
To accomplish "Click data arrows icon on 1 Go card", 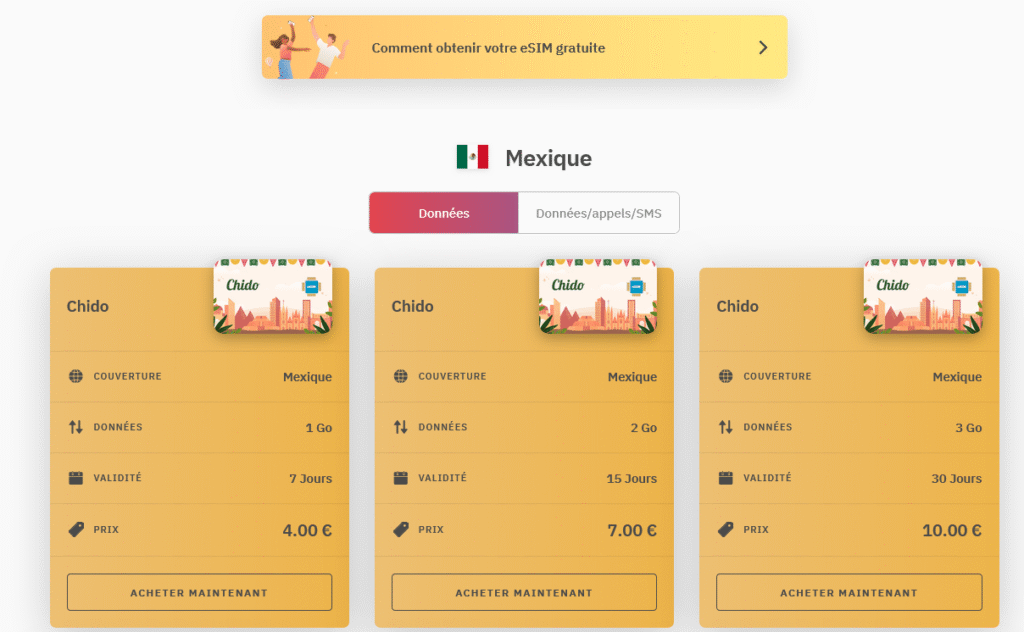I will (x=76, y=427).
